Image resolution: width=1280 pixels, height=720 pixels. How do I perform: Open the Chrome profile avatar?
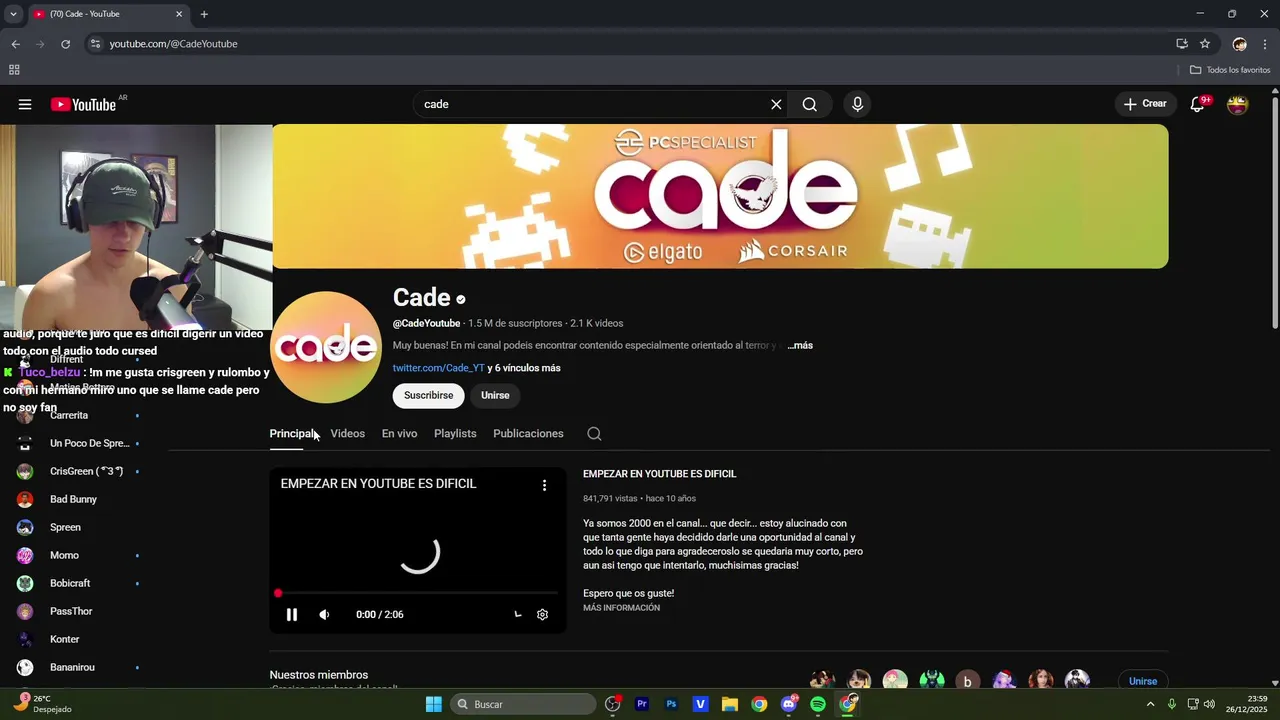[x=1240, y=44]
